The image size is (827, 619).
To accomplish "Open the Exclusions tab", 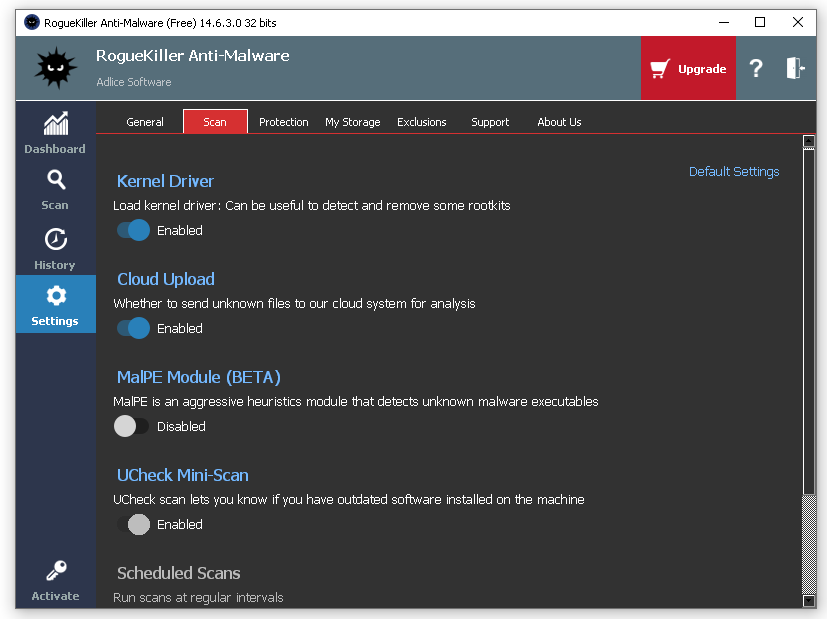I will click(x=422, y=122).
